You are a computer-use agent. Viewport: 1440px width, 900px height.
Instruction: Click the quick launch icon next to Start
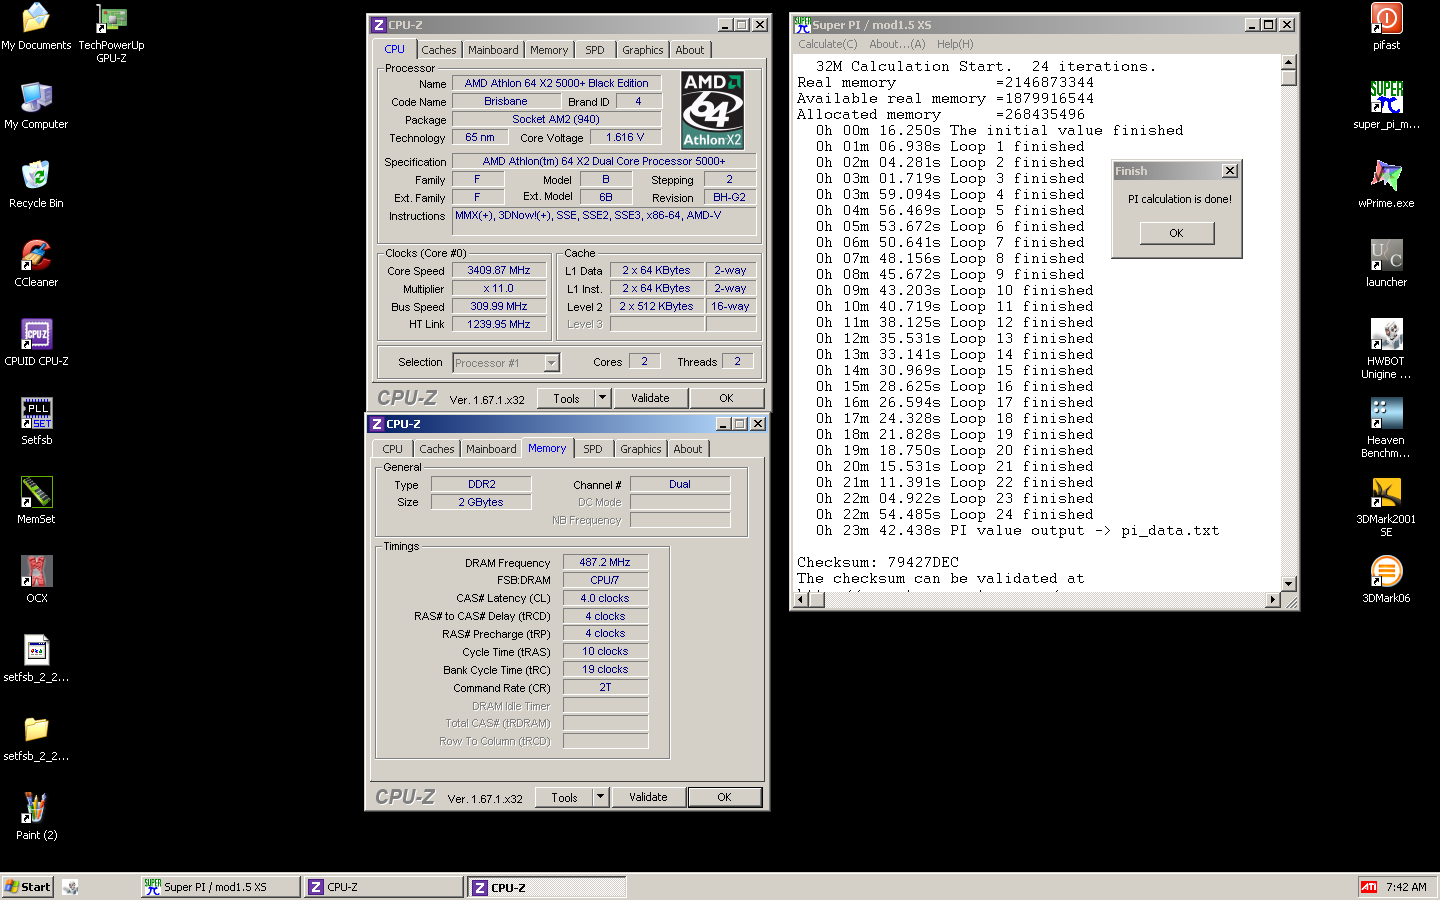(71, 887)
